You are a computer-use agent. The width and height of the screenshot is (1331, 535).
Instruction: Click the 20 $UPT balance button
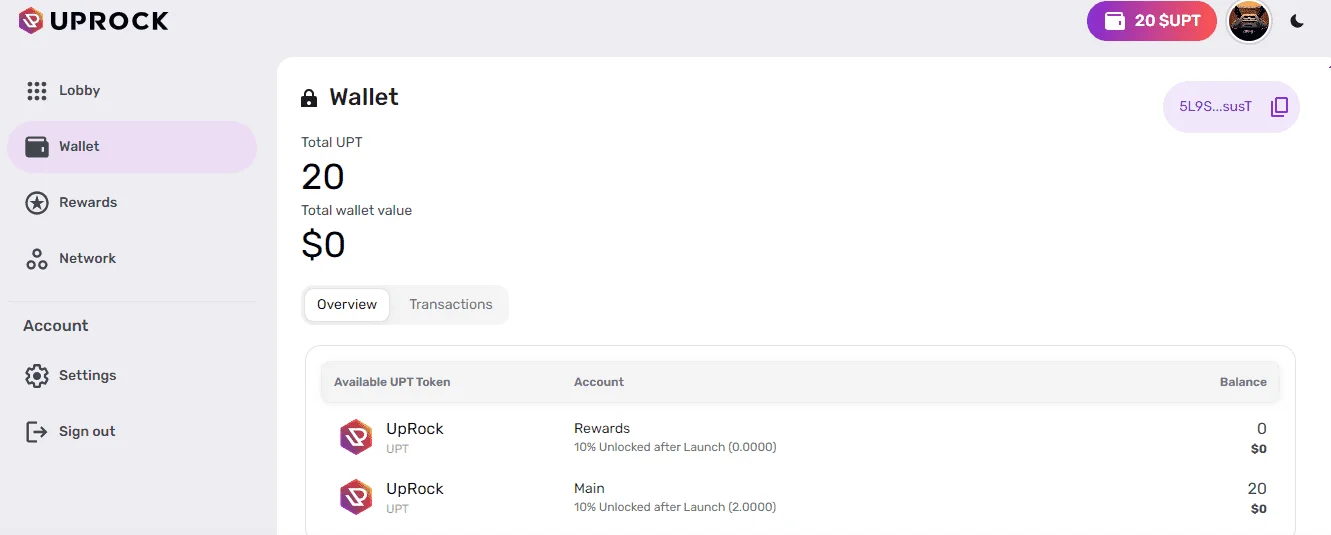pos(1152,21)
